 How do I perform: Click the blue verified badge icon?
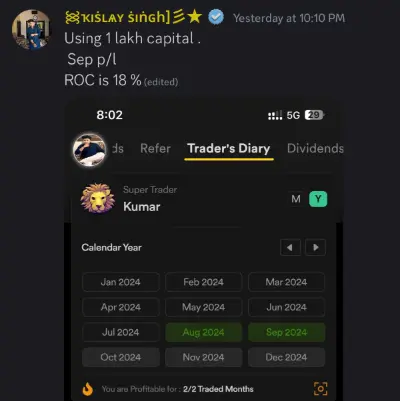[216, 18]
